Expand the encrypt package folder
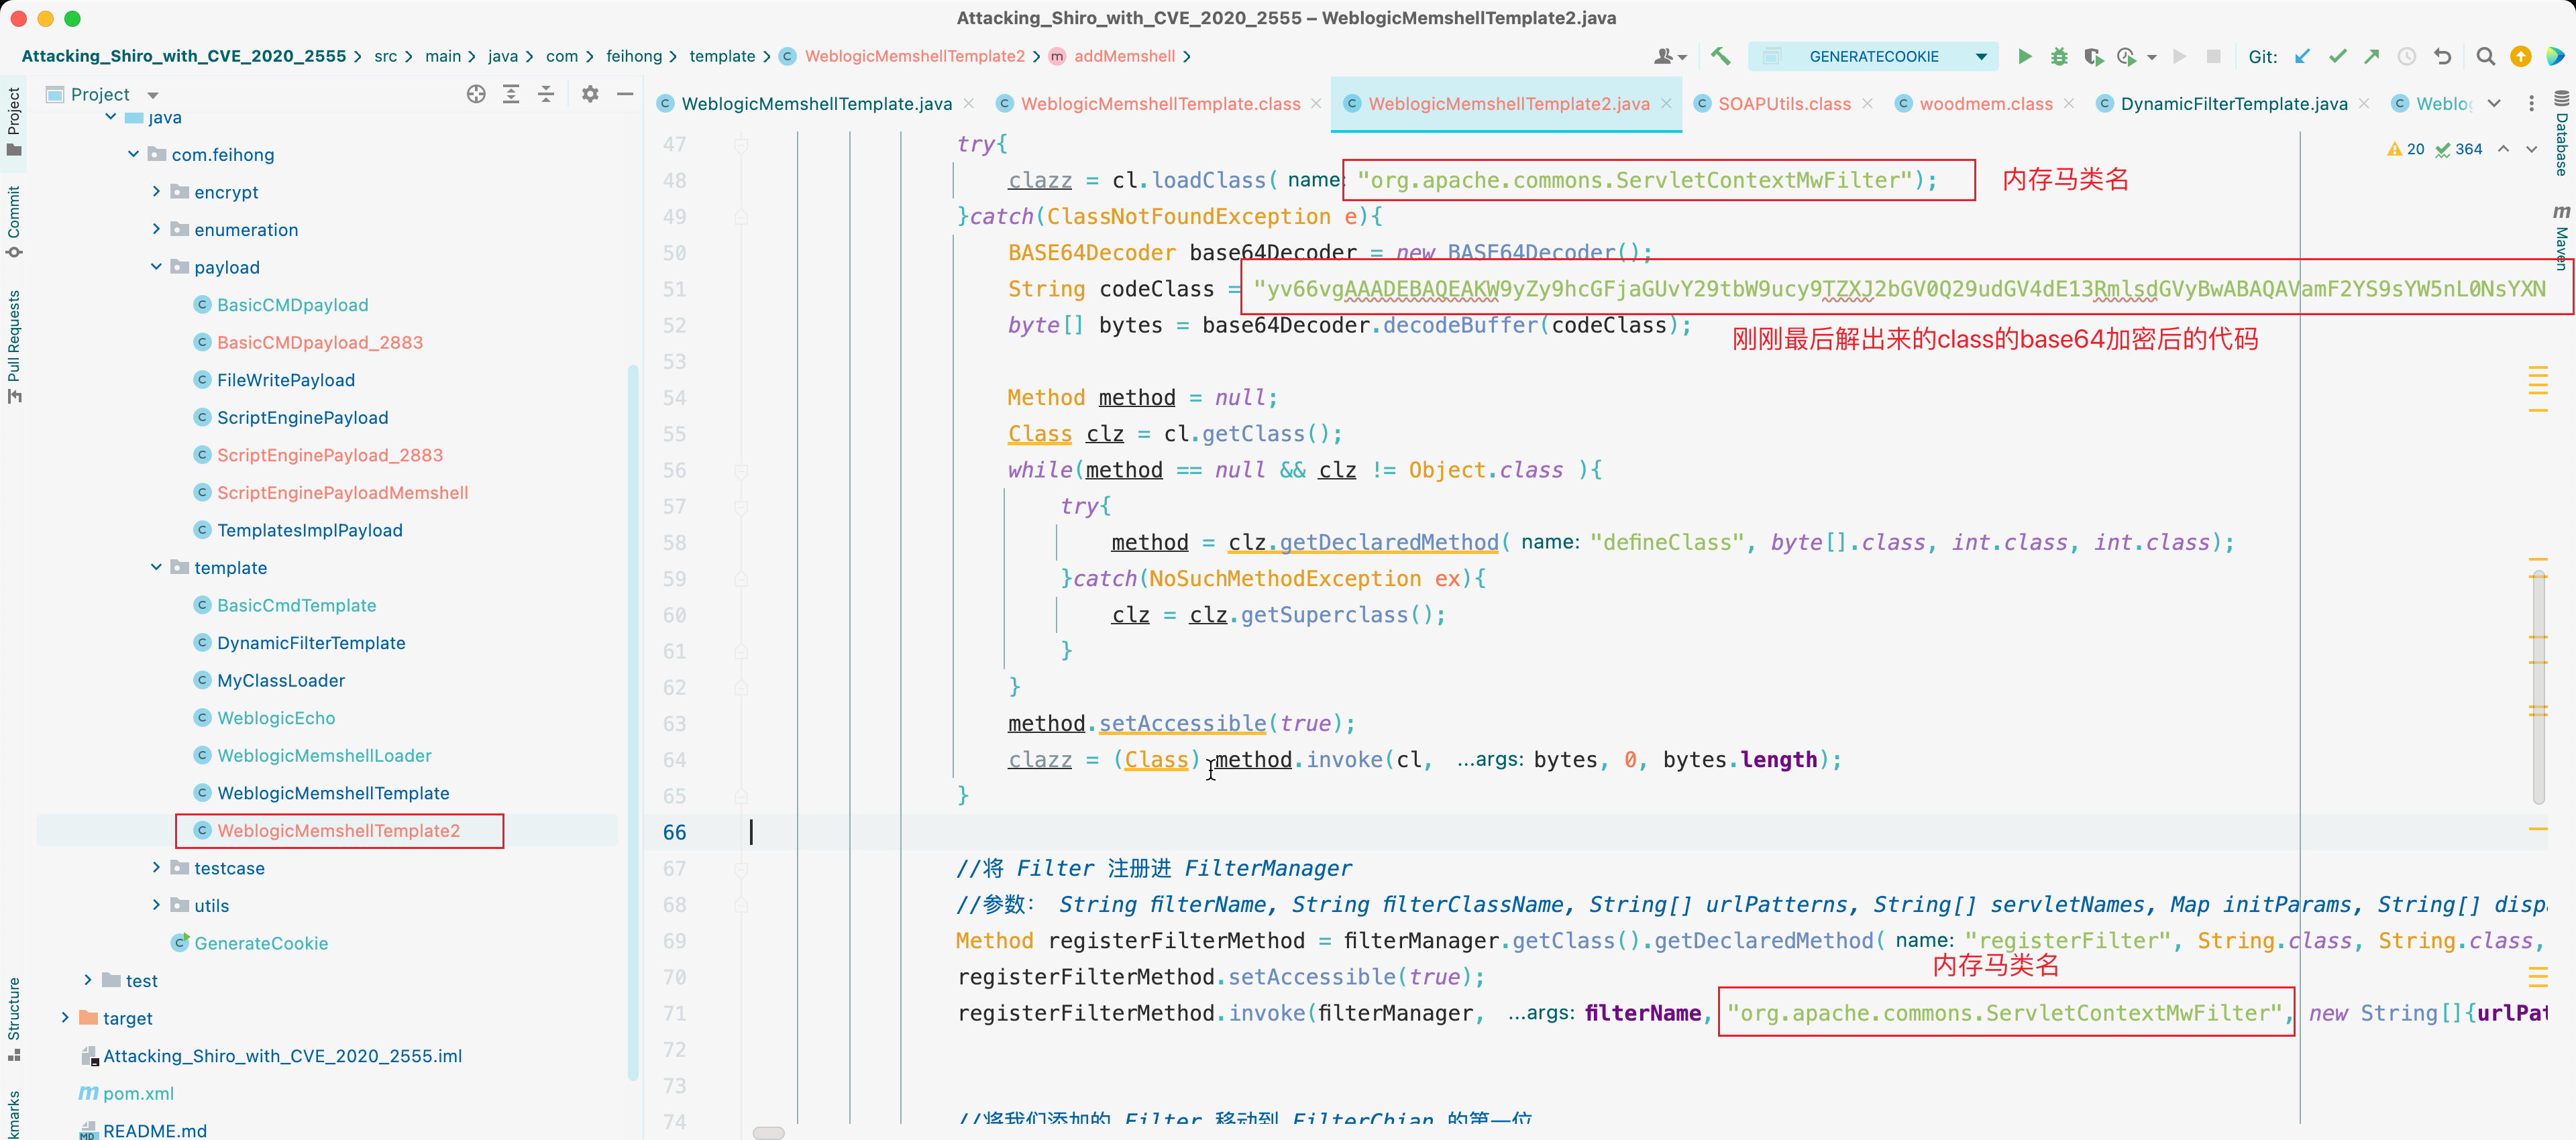This screenshot has width=2576, height=1140. (156, 191)
